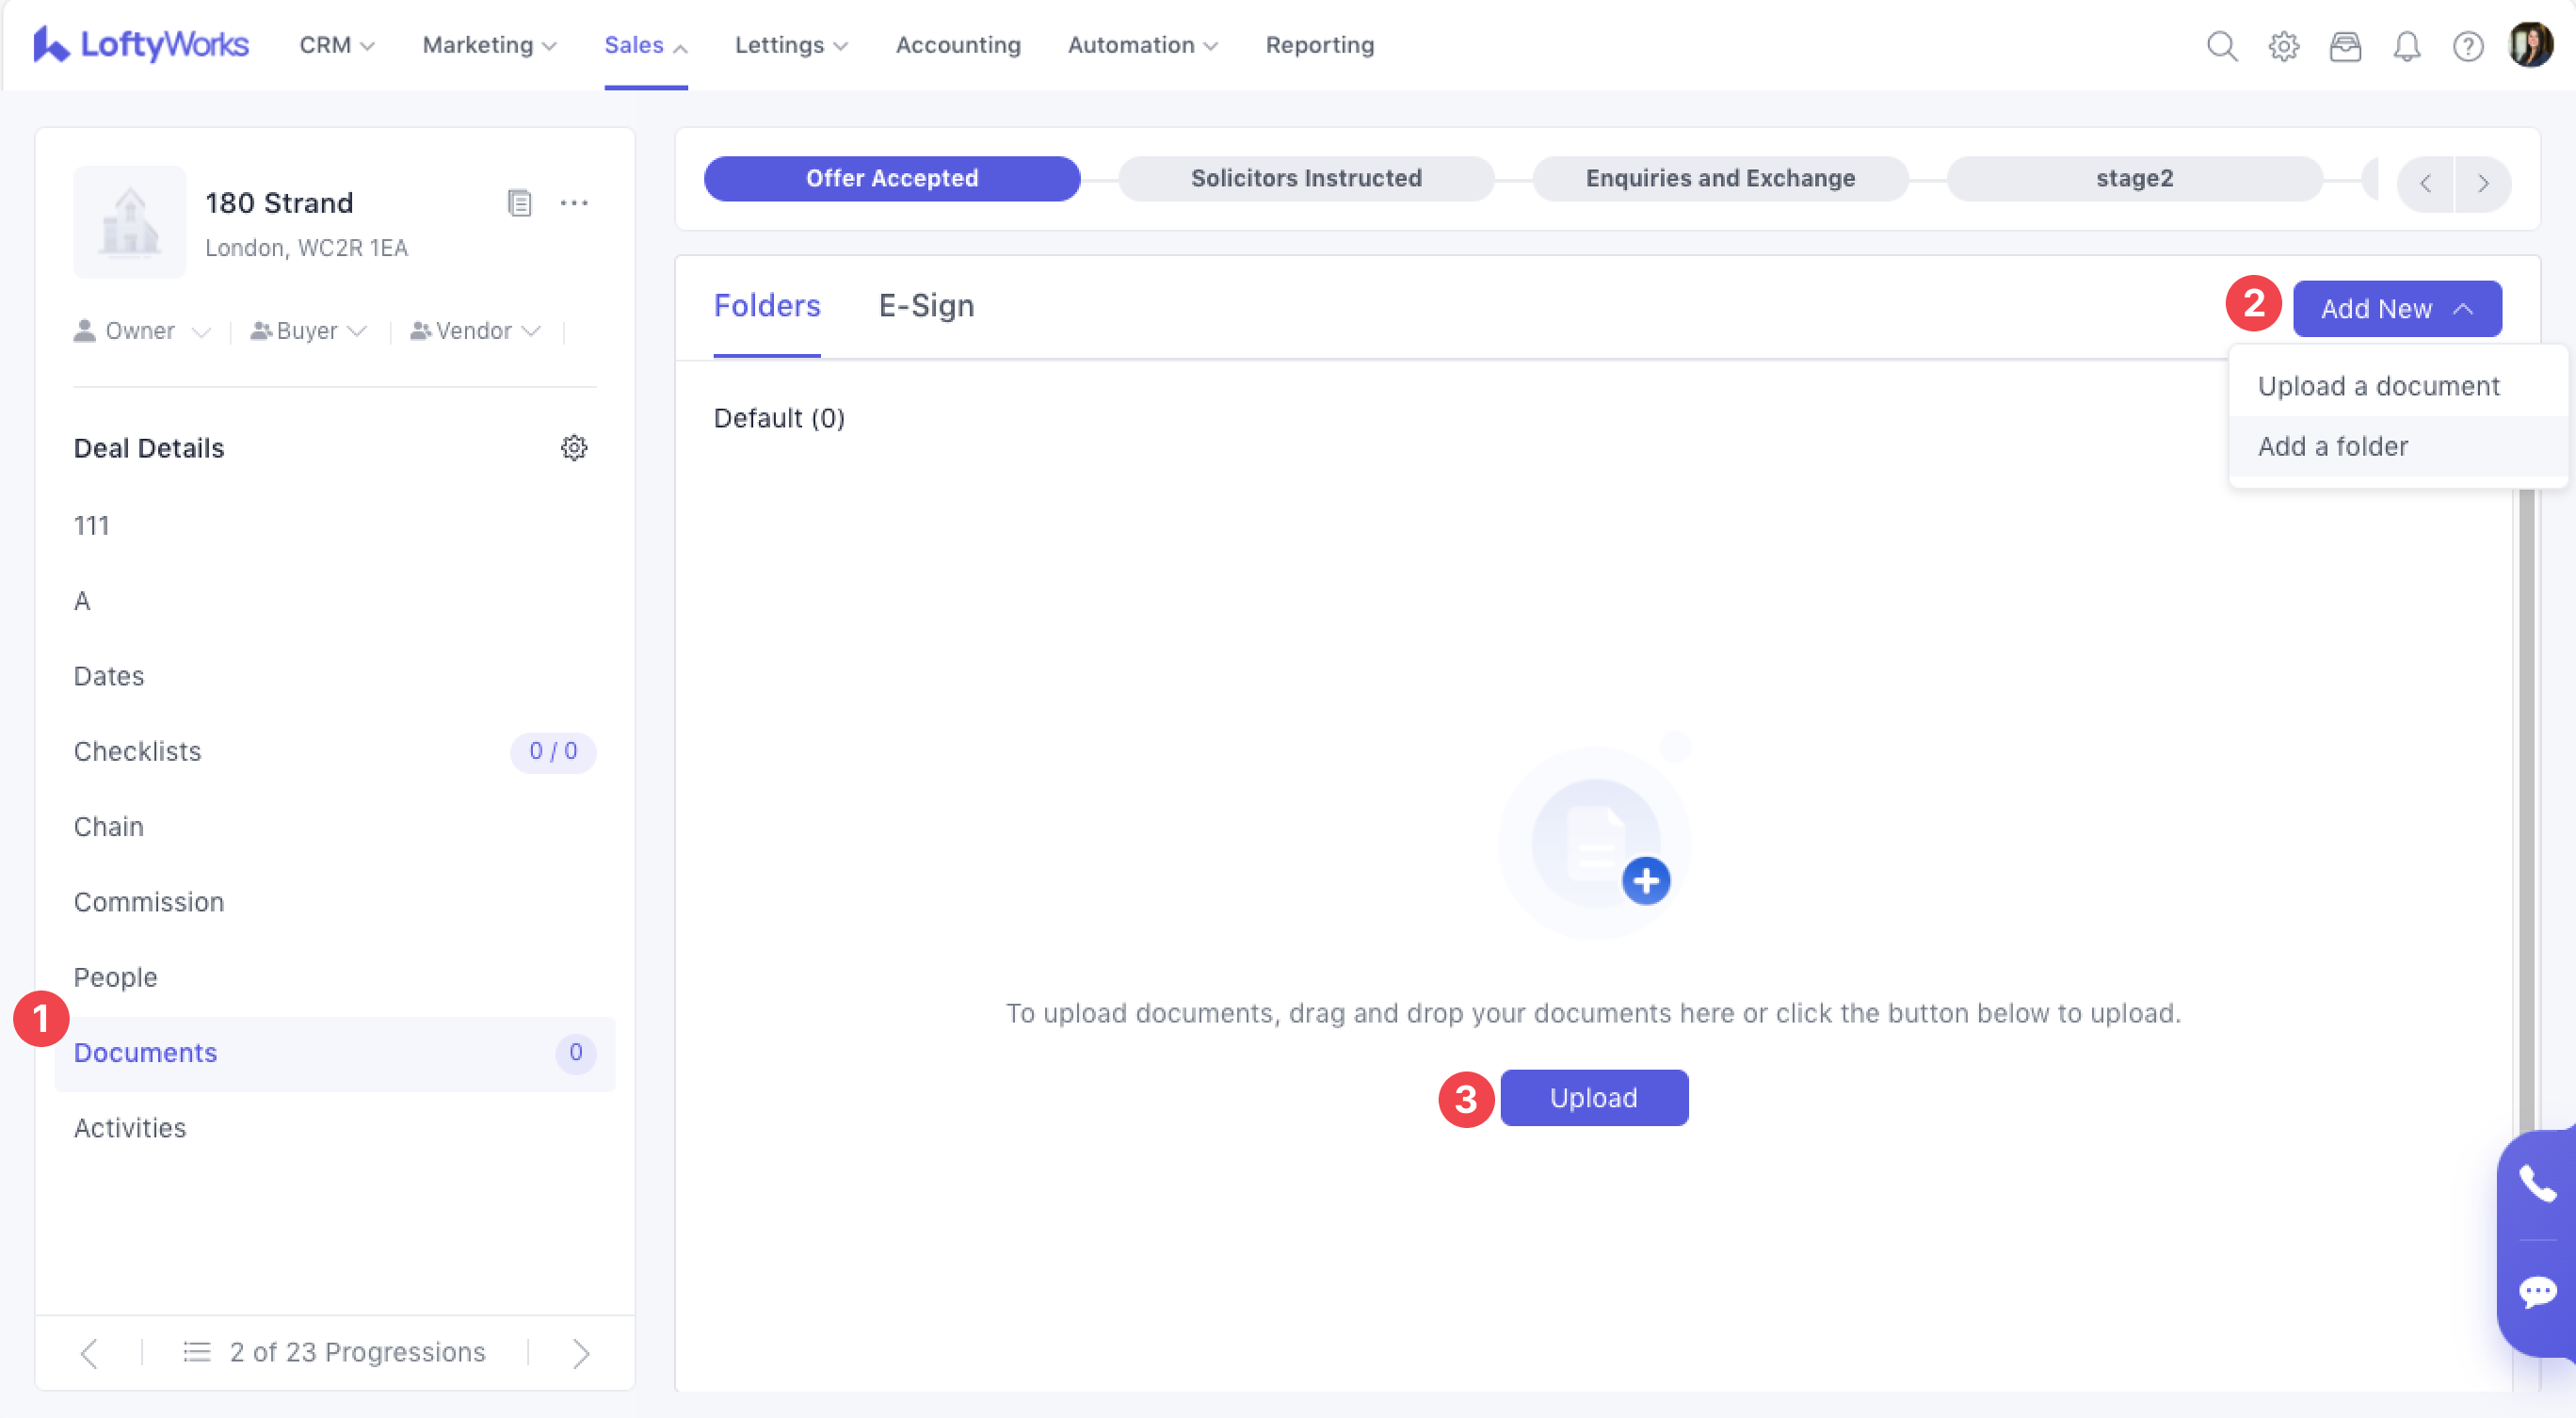Open the CRM navigation menu
This screenshot has height=1418, width=2576.
coord(336,45)
